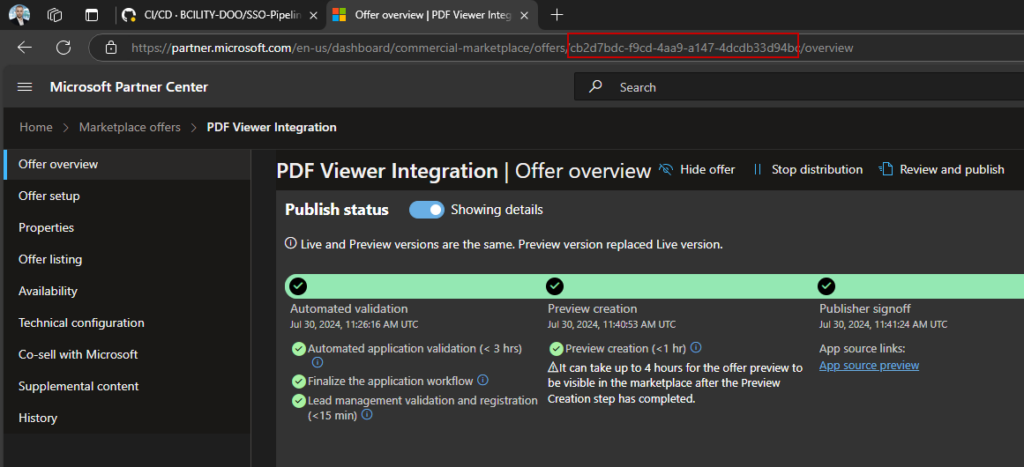Toggle the Showing details switch
This screenshot has height=467, width=1024.
(426, 210)
